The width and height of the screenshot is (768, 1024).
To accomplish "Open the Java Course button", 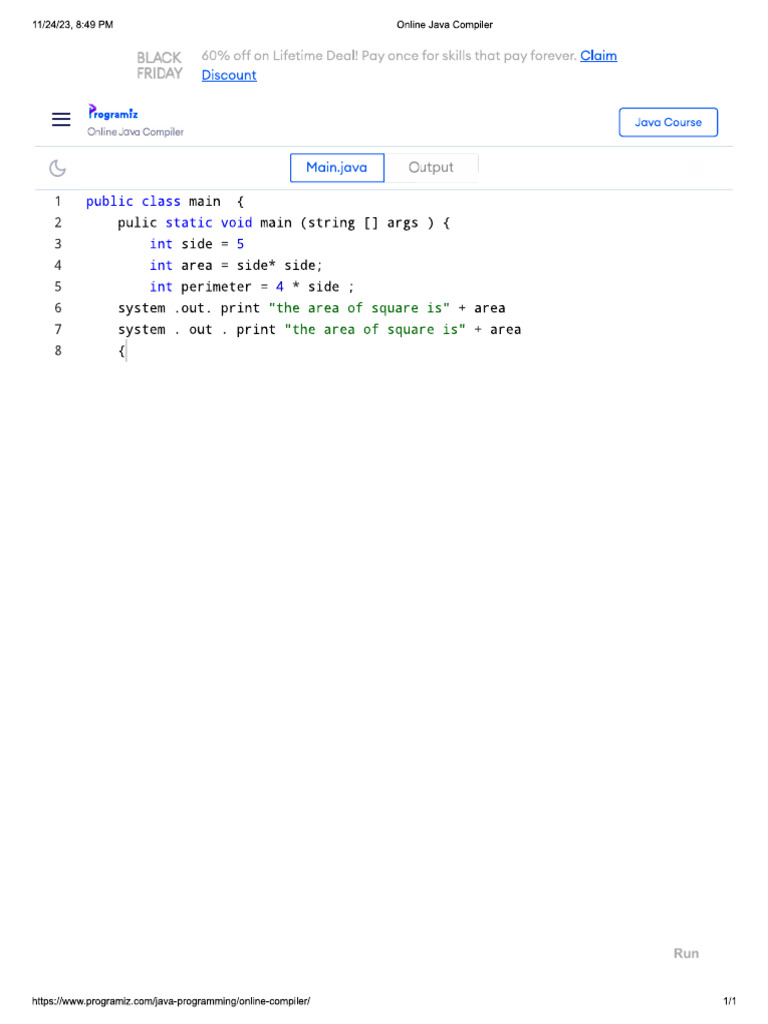I will pos(668,122).
